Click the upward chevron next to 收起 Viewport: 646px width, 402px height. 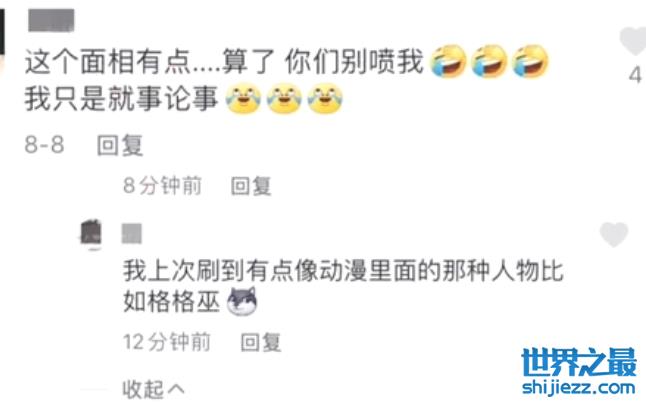point(176,388)
